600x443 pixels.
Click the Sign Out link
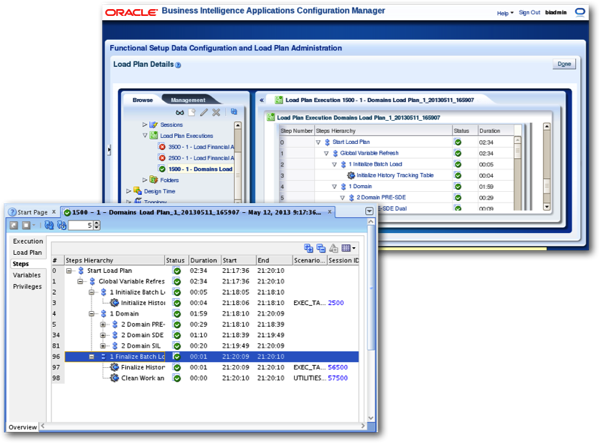coord(529,13)
